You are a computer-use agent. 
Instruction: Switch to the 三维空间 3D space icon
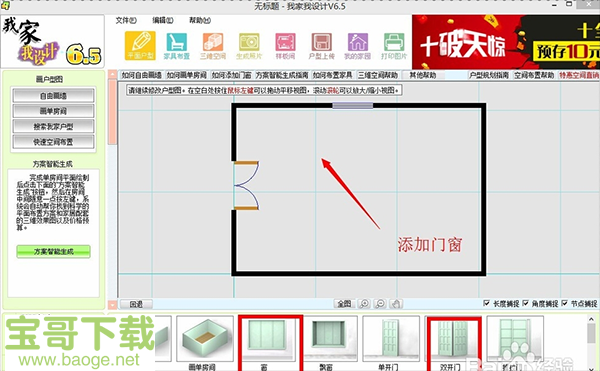pyautogui.click(x=213, y=46)
